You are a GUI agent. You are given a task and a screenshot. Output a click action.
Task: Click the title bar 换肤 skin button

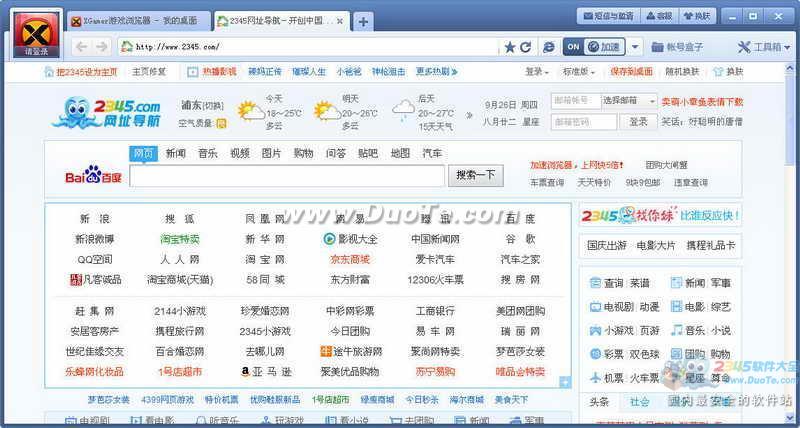[697, 16]
